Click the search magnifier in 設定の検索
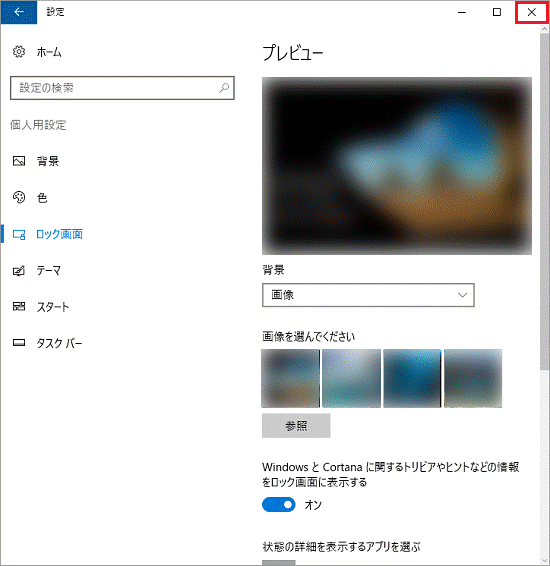The height and width of the screenshot is (566, 550). (x=224, y=88)
